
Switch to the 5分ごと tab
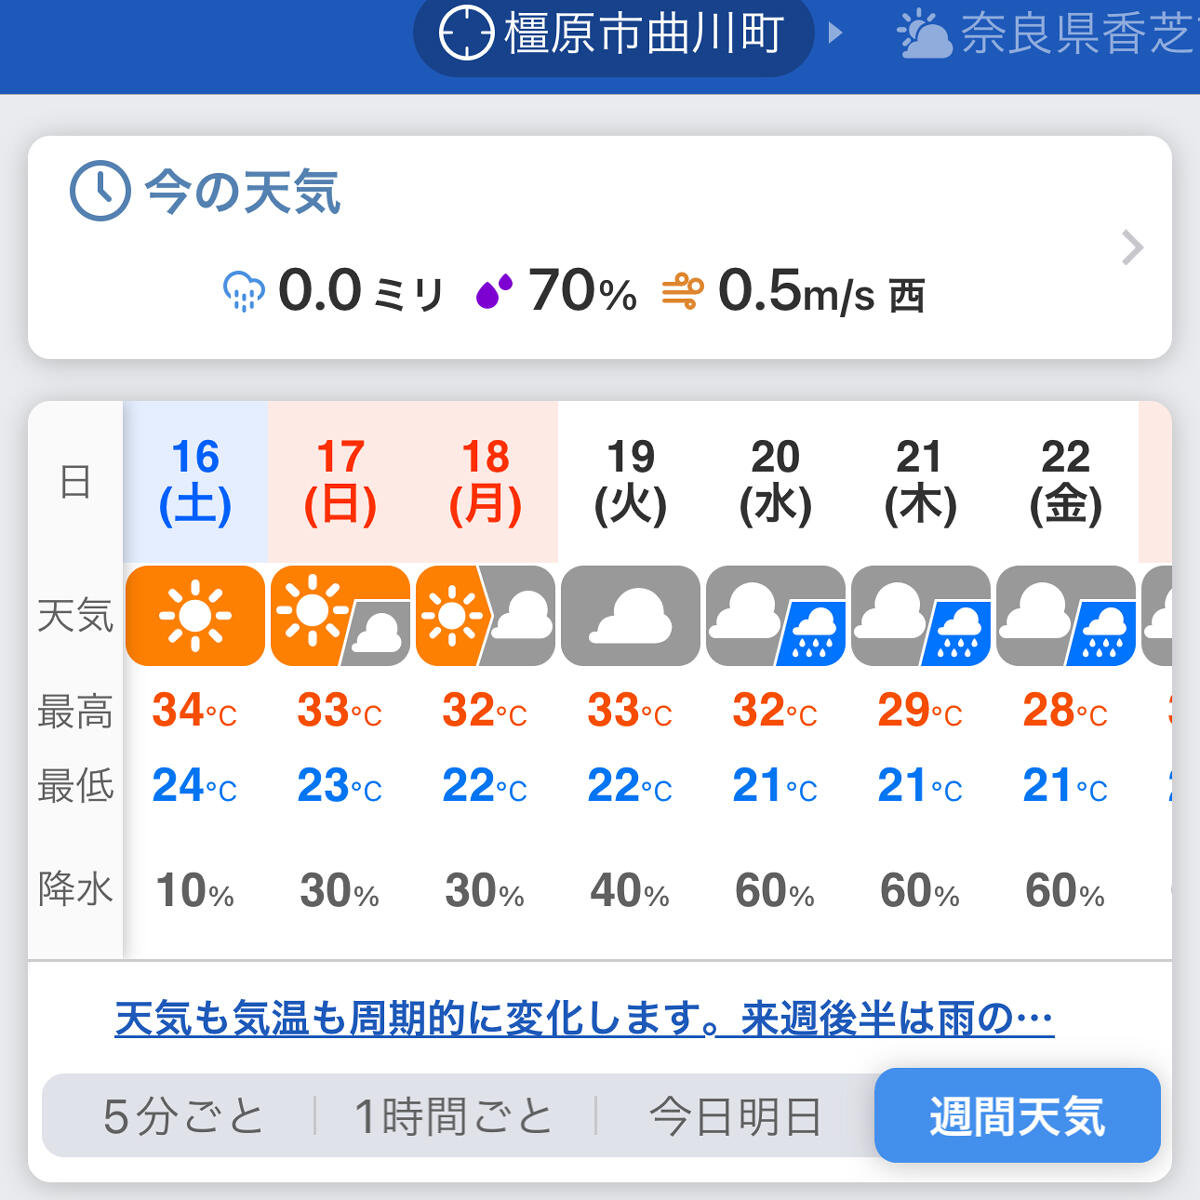183,1116
